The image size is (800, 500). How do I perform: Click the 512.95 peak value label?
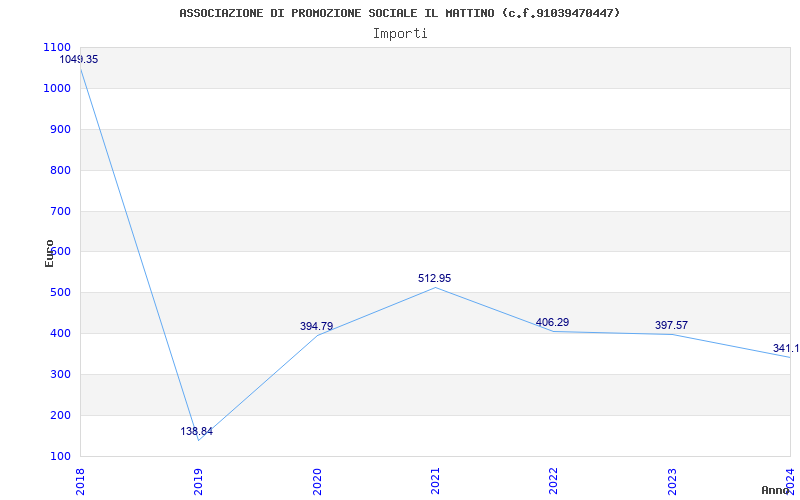click(x=434, y=278)
